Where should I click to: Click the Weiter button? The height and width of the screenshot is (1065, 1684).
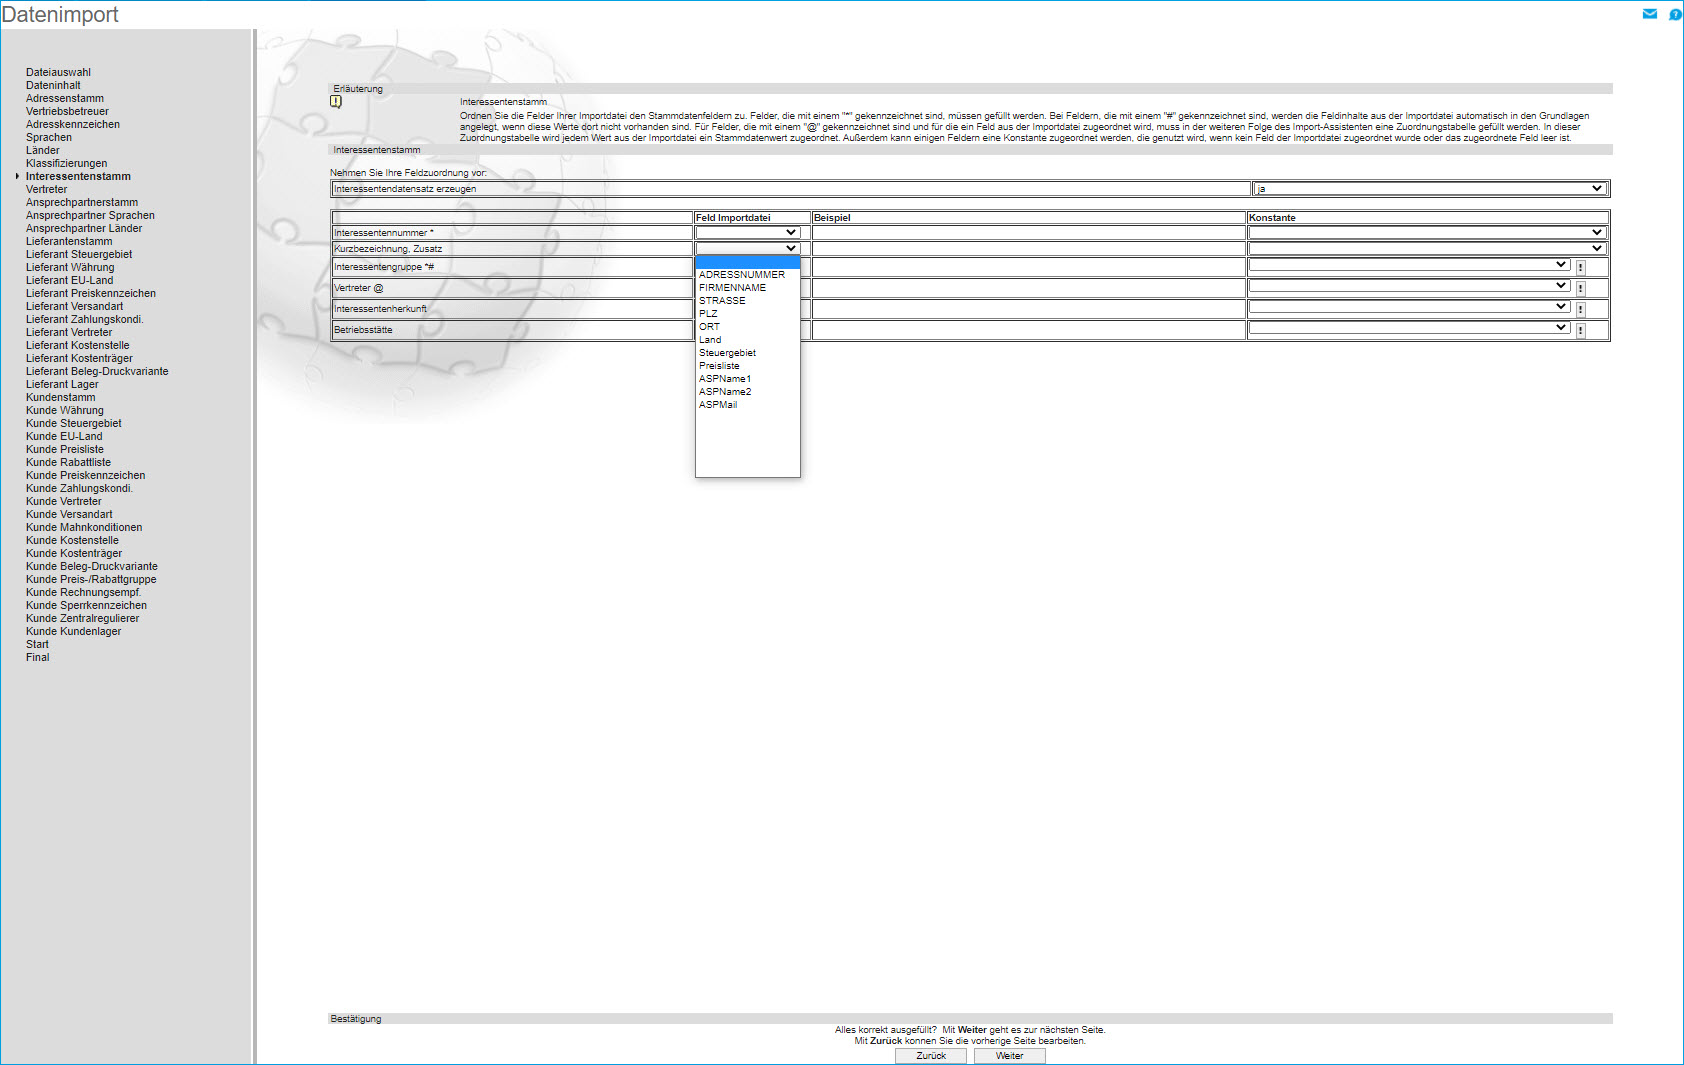coord(1009,1056)
